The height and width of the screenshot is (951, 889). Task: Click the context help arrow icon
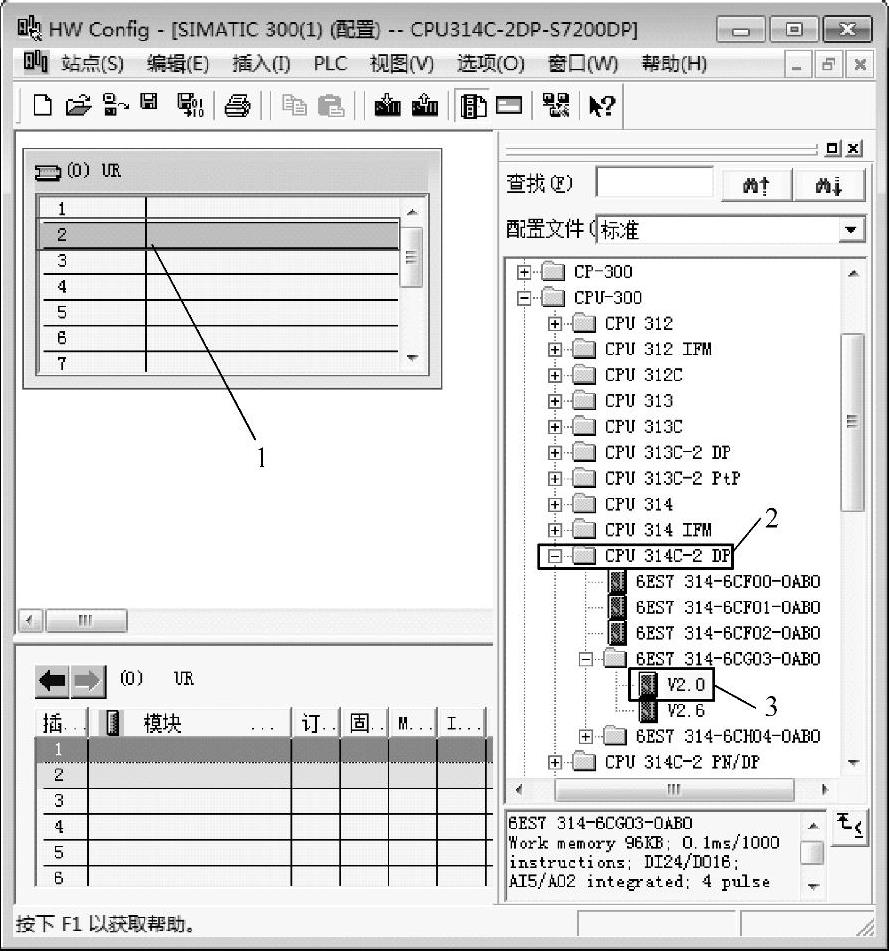click(602, 106)
